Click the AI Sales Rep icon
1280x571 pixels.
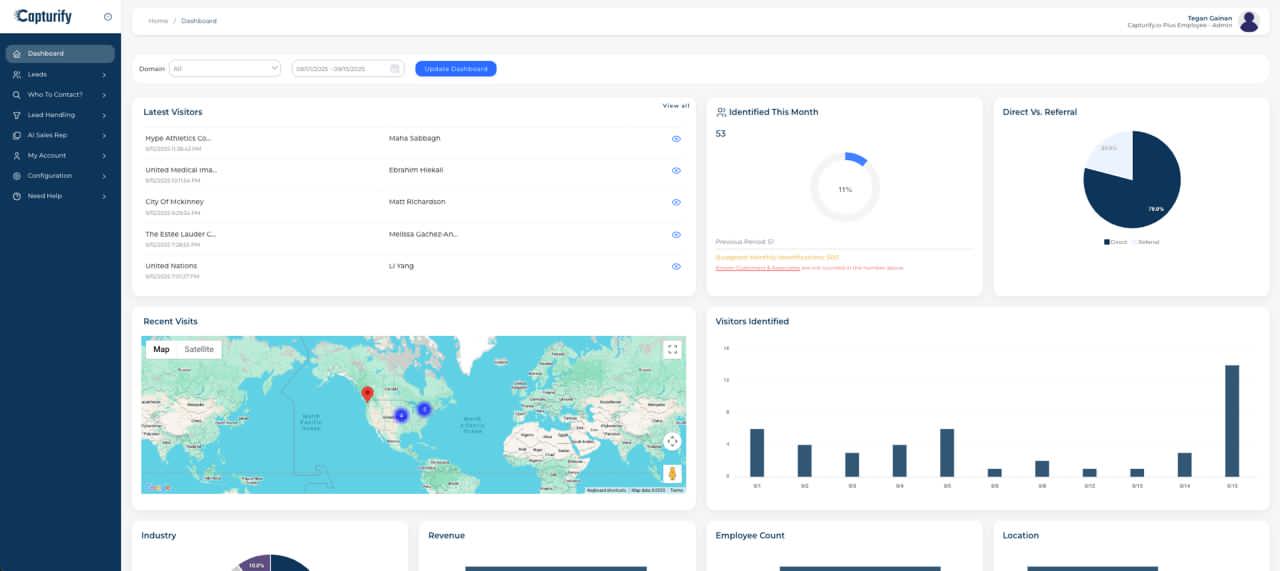tap(17, 135)
